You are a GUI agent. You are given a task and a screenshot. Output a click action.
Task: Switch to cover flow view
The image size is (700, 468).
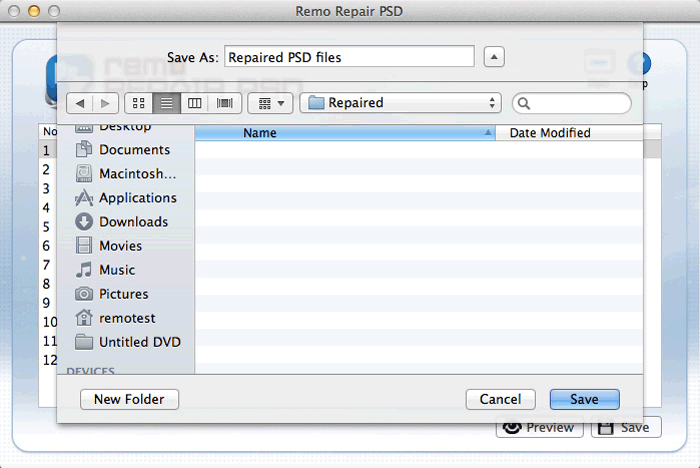point(225,104)
